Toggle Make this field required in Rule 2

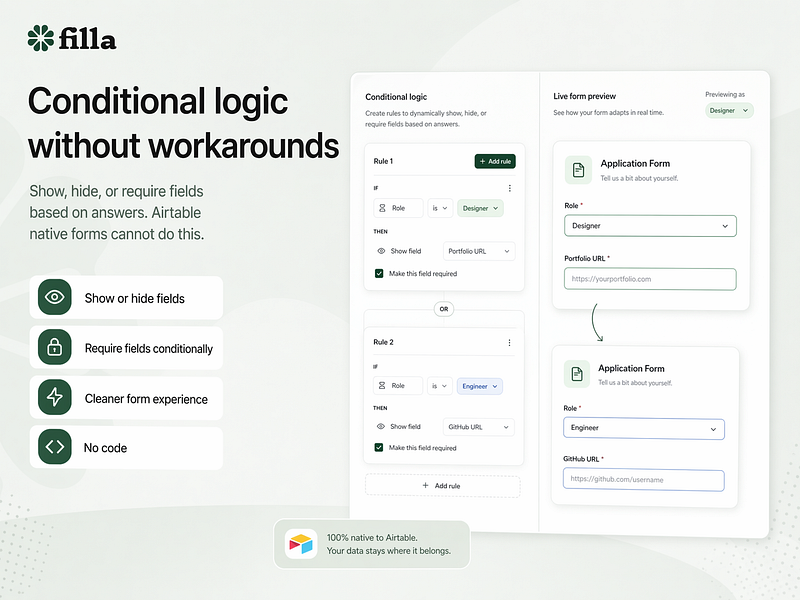click(x=379, y=447)
